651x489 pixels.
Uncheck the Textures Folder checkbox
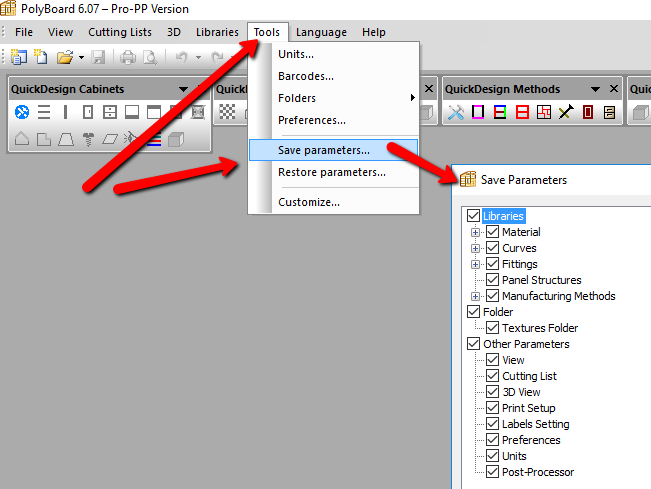492,328
